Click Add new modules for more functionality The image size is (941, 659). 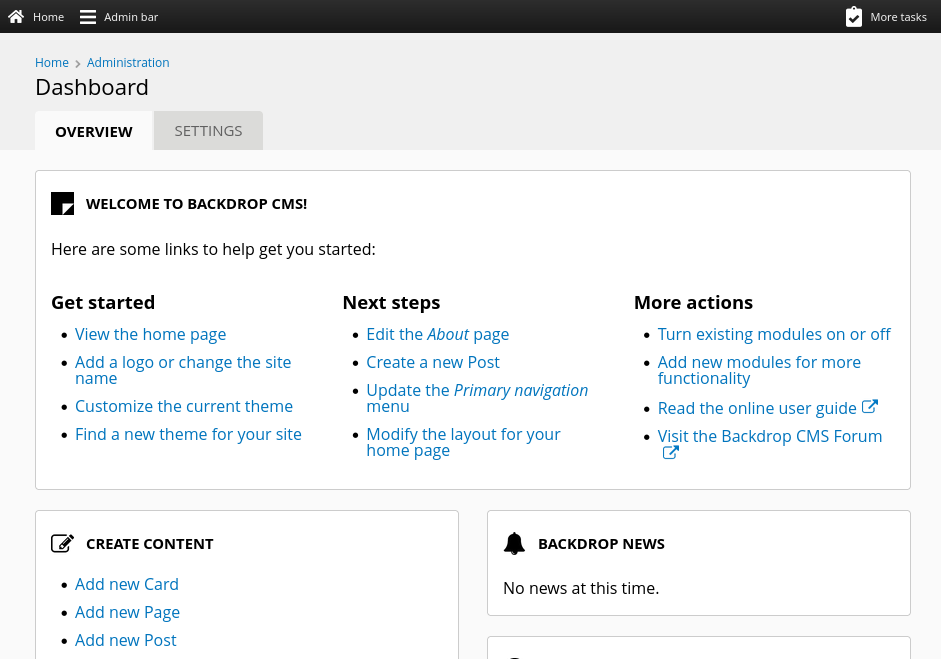click(759, 370)
